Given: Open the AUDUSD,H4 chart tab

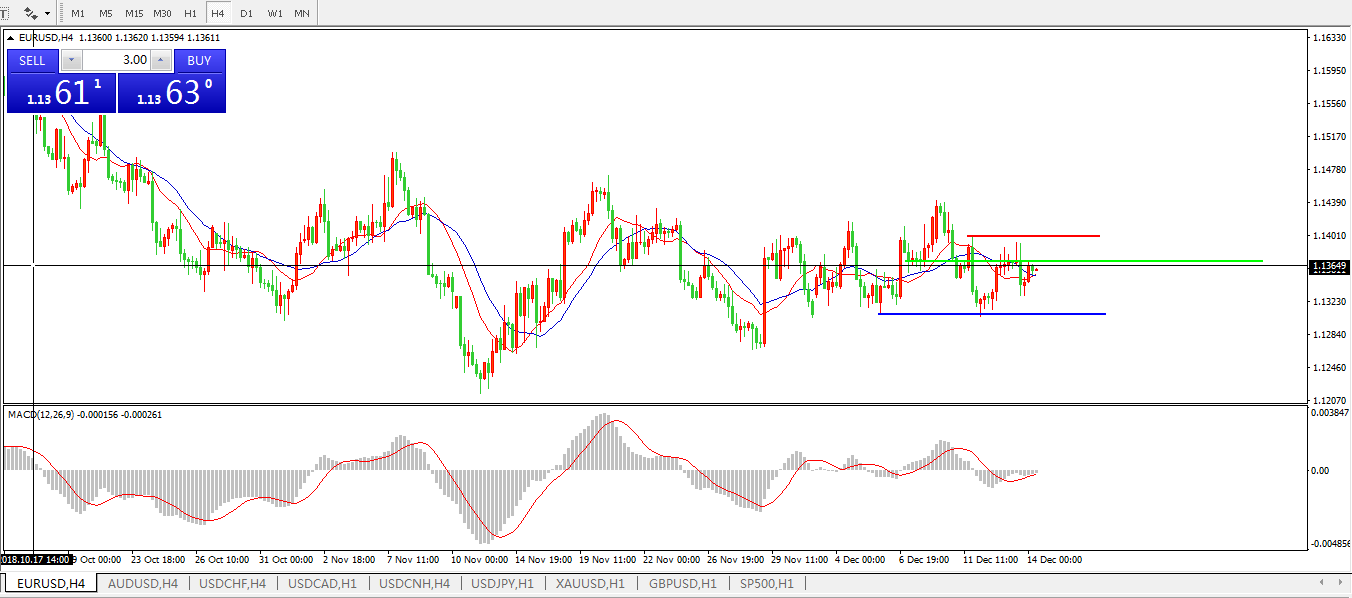Looking at the screenshot, I should pyautogui.click(x=142, y=583).
